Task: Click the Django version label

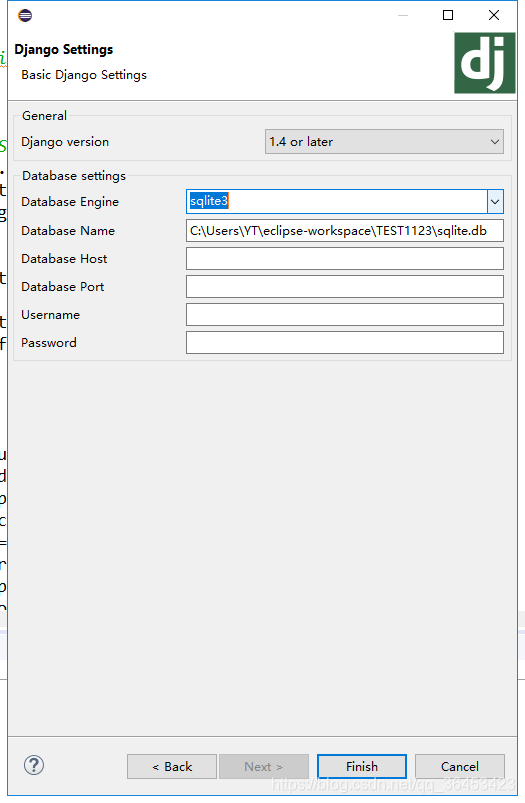Action: click(x=65, y=142)
